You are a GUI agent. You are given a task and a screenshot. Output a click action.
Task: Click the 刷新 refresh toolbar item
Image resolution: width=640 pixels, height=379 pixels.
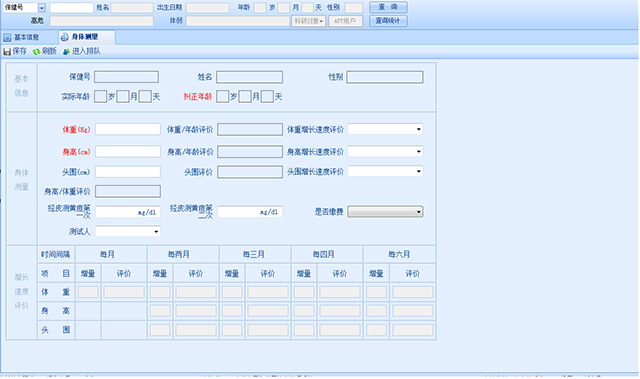44,51
